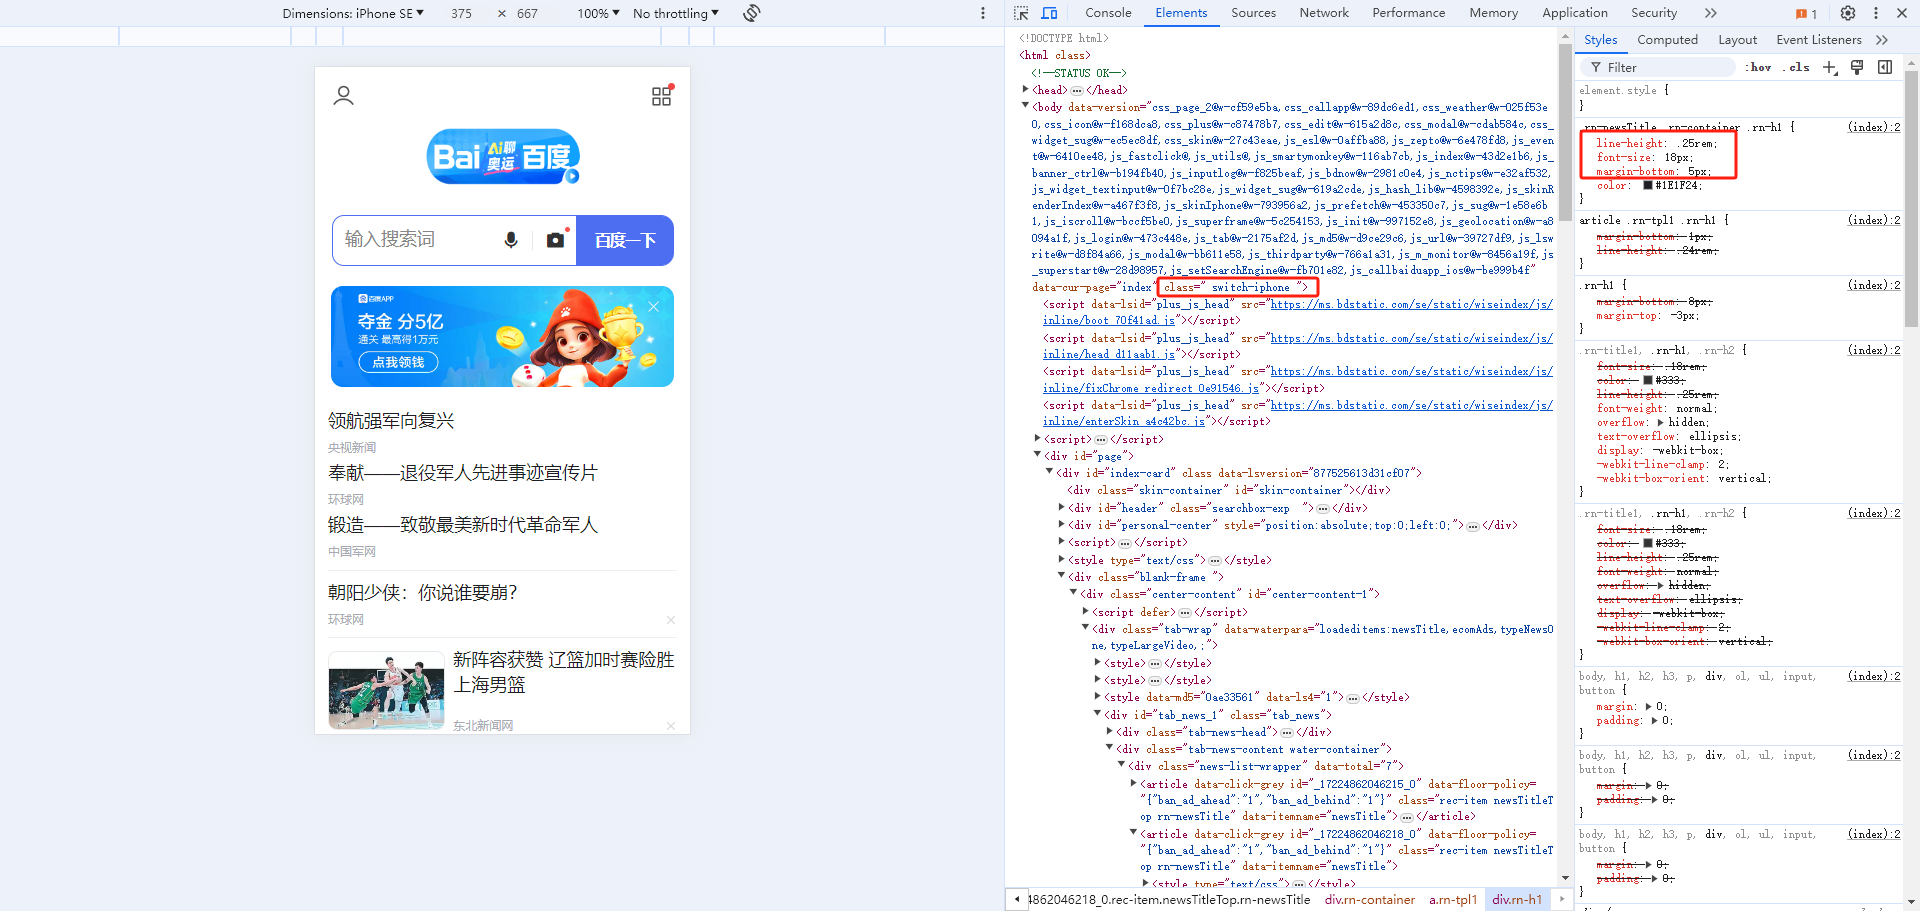Screen dimensions: 1920x911
Task: Open the head_d11aab1.js script link
Action: [x=1297, y=346]
